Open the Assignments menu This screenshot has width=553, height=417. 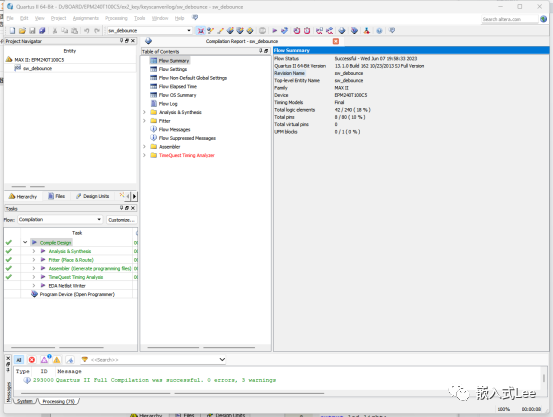pos(86,18)
